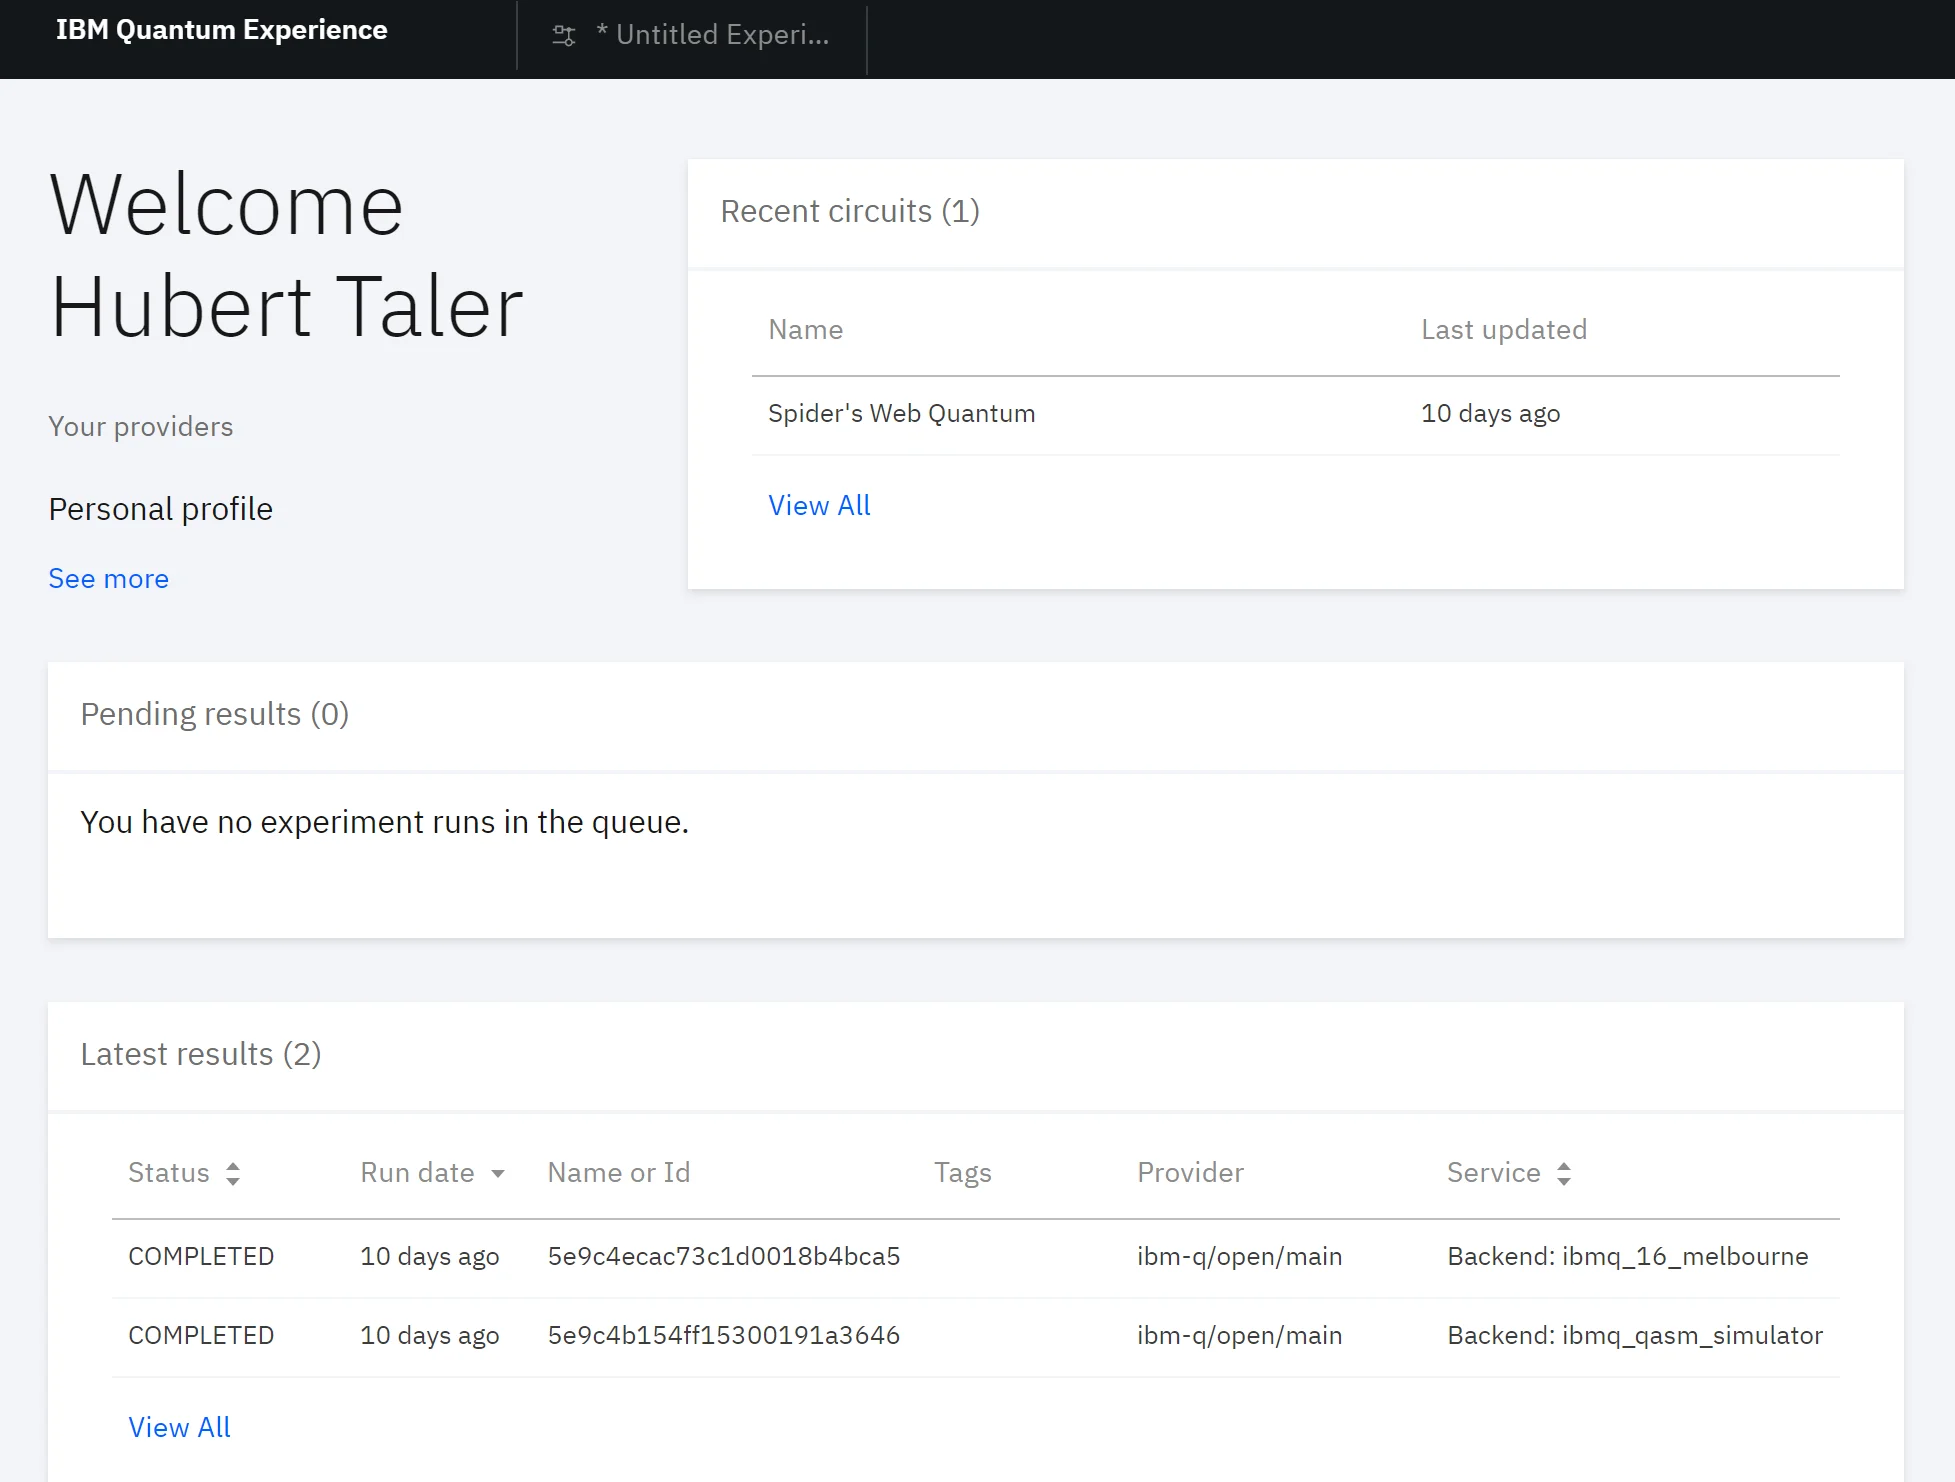The width and height of the screenshot is (1955, 1482).
Task: Click the 10 days ago circuit timestamp
Action: 1490,414
